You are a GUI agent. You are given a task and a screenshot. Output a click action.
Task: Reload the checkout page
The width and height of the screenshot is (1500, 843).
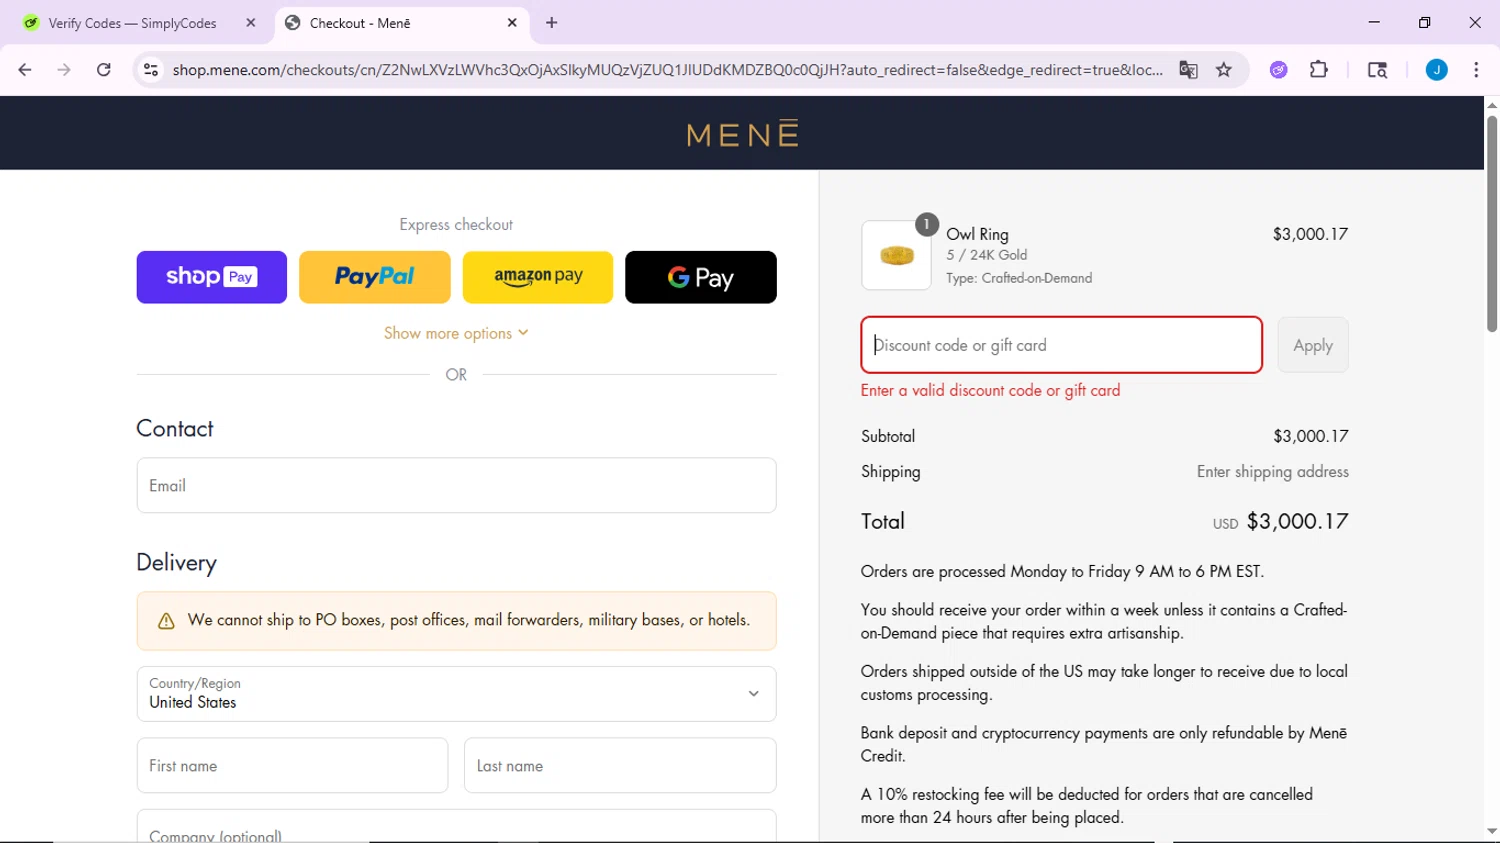click(x=104, y=70)
